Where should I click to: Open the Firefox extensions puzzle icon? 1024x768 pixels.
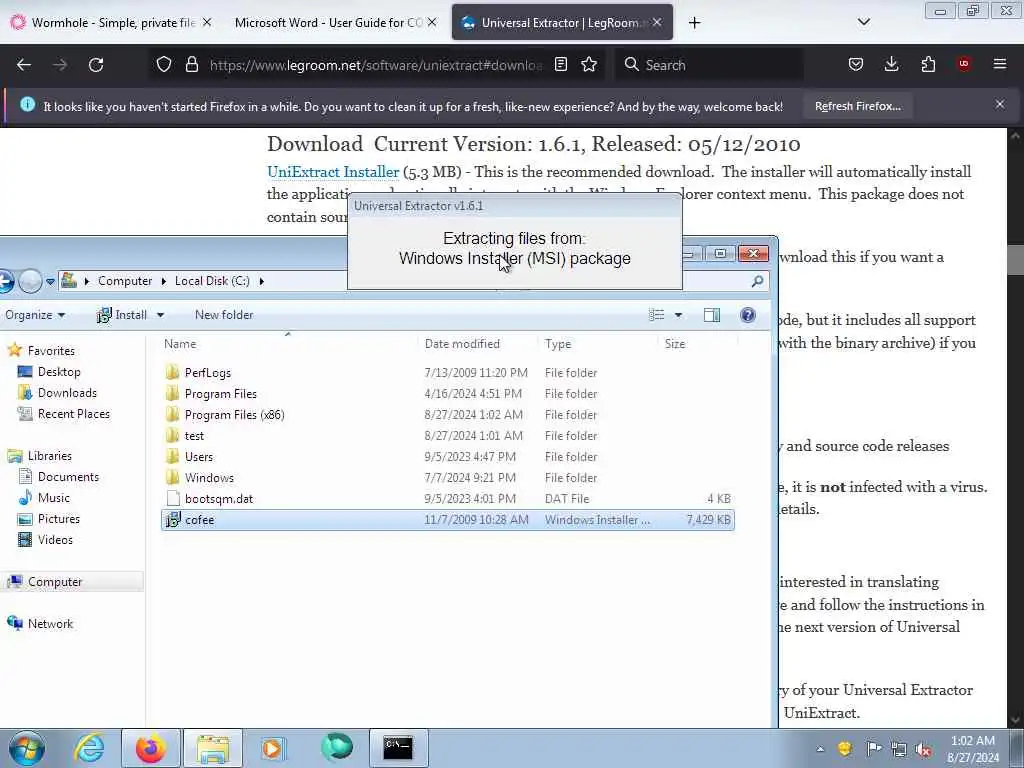click(928, 64)
